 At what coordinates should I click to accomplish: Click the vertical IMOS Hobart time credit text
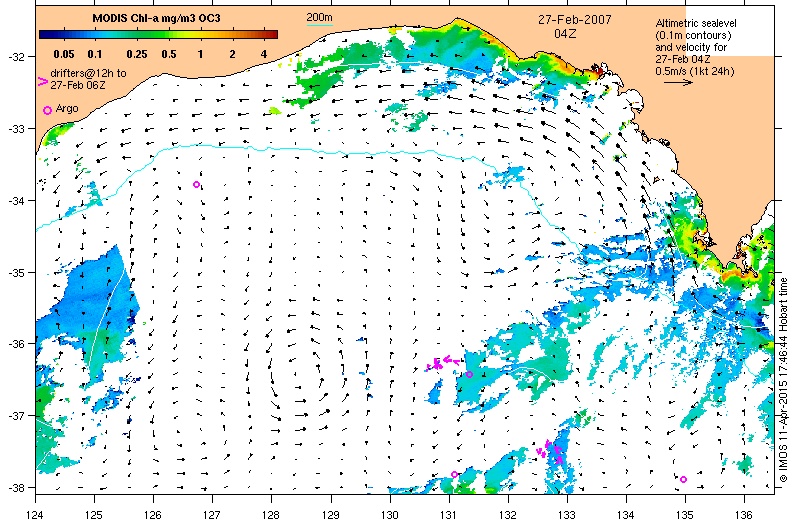pyautogui.click(x=784, y=380)
